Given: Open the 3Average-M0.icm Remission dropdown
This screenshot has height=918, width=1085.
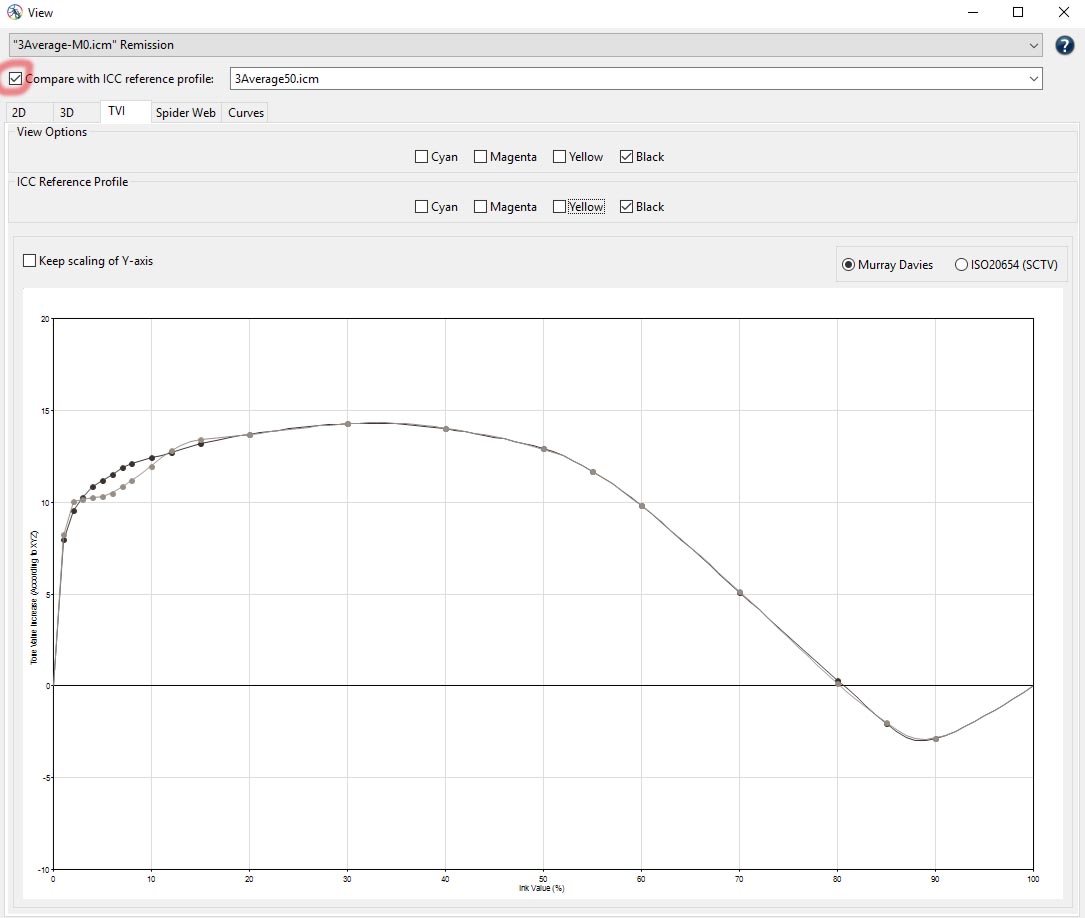Looking at the screenshot, I should [x=526, y=45].
